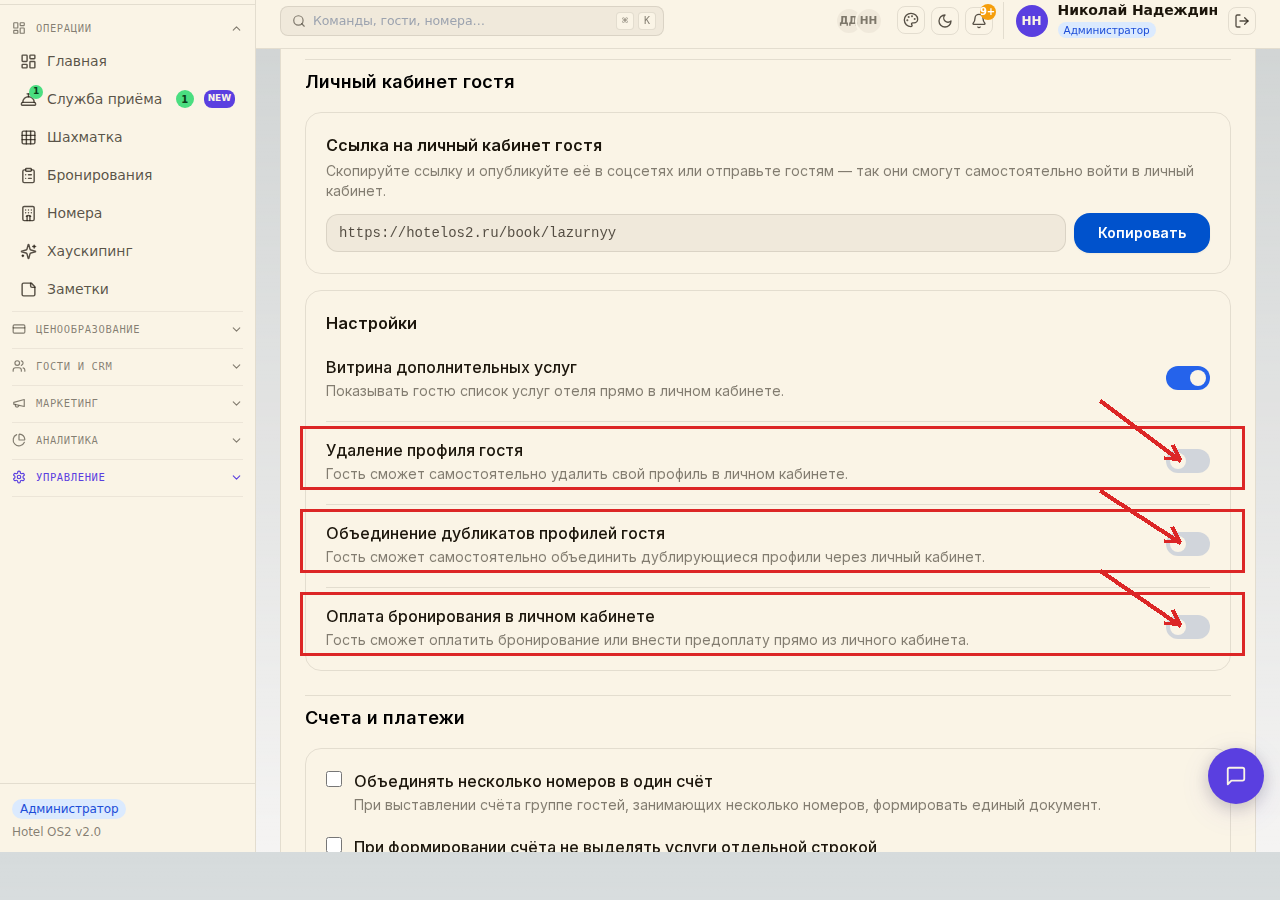The image size is (1280, 900).
Task: Click the Заметки note icon
Action: 28,289
